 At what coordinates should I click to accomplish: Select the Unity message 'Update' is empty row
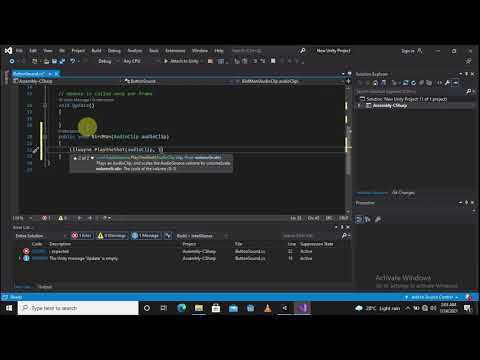click(182, 258)
